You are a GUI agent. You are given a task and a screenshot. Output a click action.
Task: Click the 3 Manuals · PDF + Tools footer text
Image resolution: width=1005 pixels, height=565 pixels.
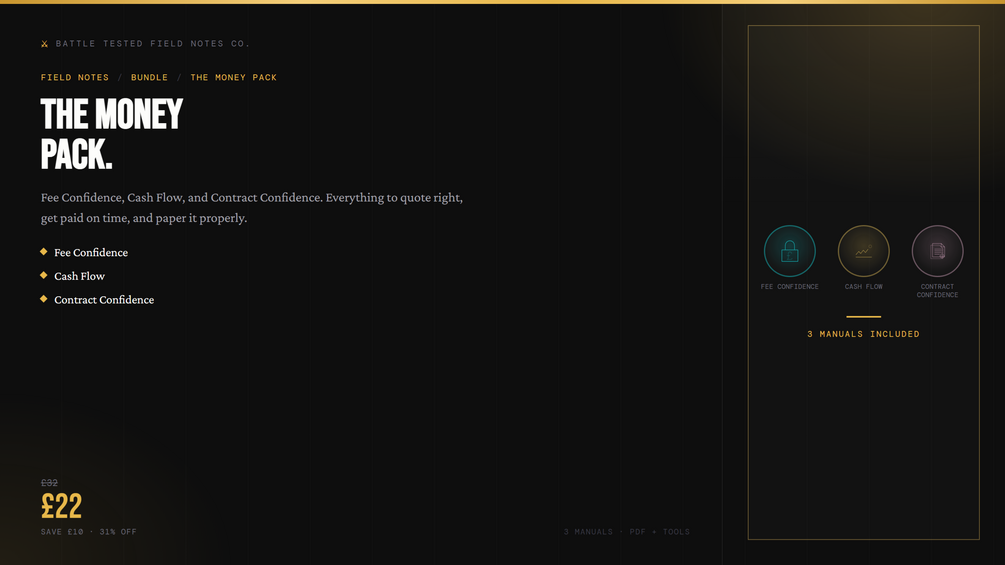[627, 532]
